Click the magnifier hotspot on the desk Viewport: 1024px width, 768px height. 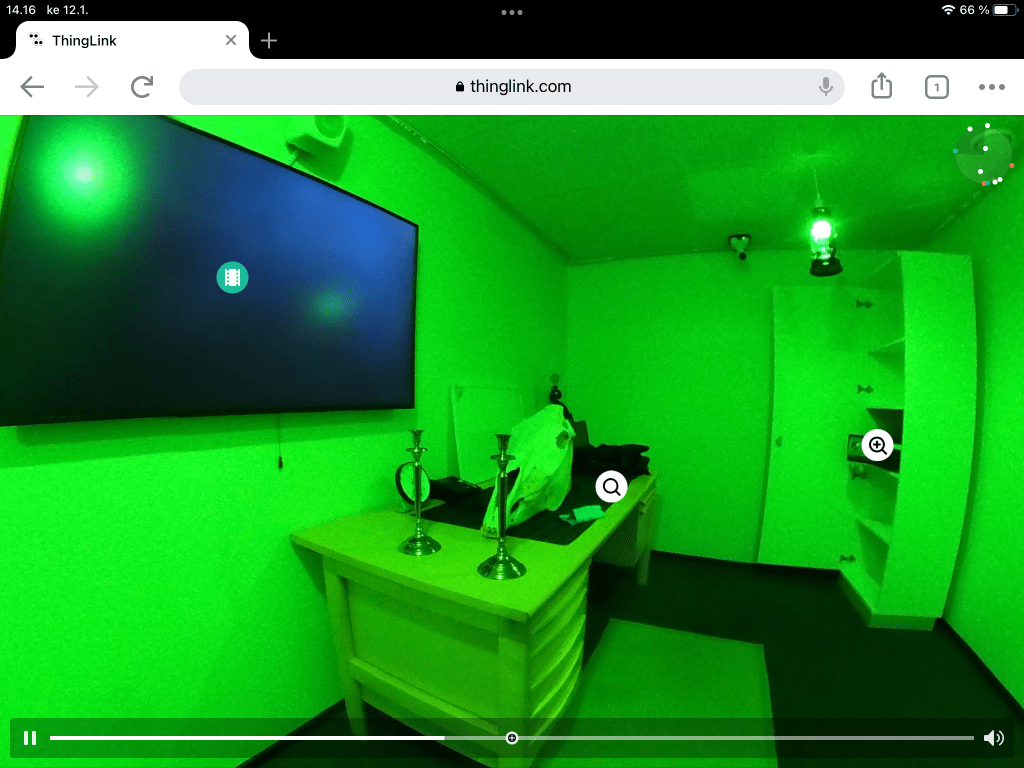coord(611,487)
